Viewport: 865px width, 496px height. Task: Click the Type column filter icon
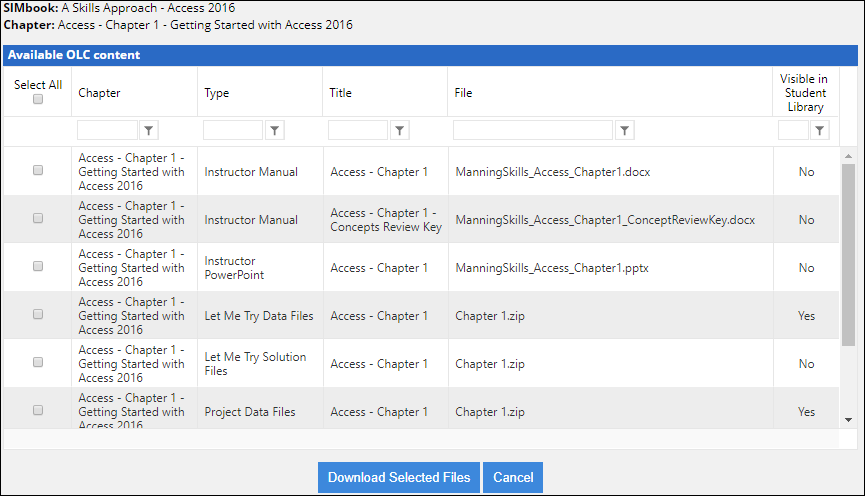(x=274, y=131)
